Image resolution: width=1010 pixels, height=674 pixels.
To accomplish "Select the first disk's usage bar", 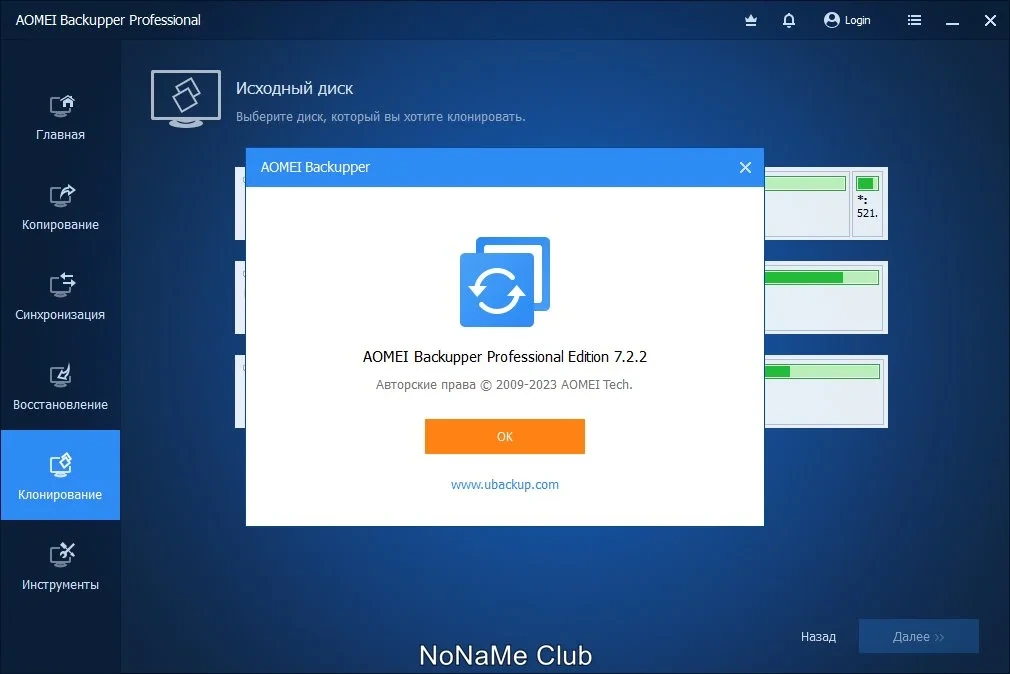I will (805, 184).
